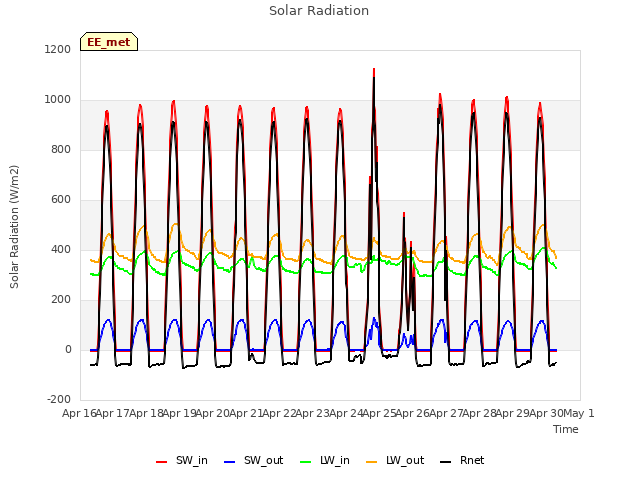Viewport: 640px width, 480px height.
Task: Click the 0 y-axis tick label
Action: (68, 349)
